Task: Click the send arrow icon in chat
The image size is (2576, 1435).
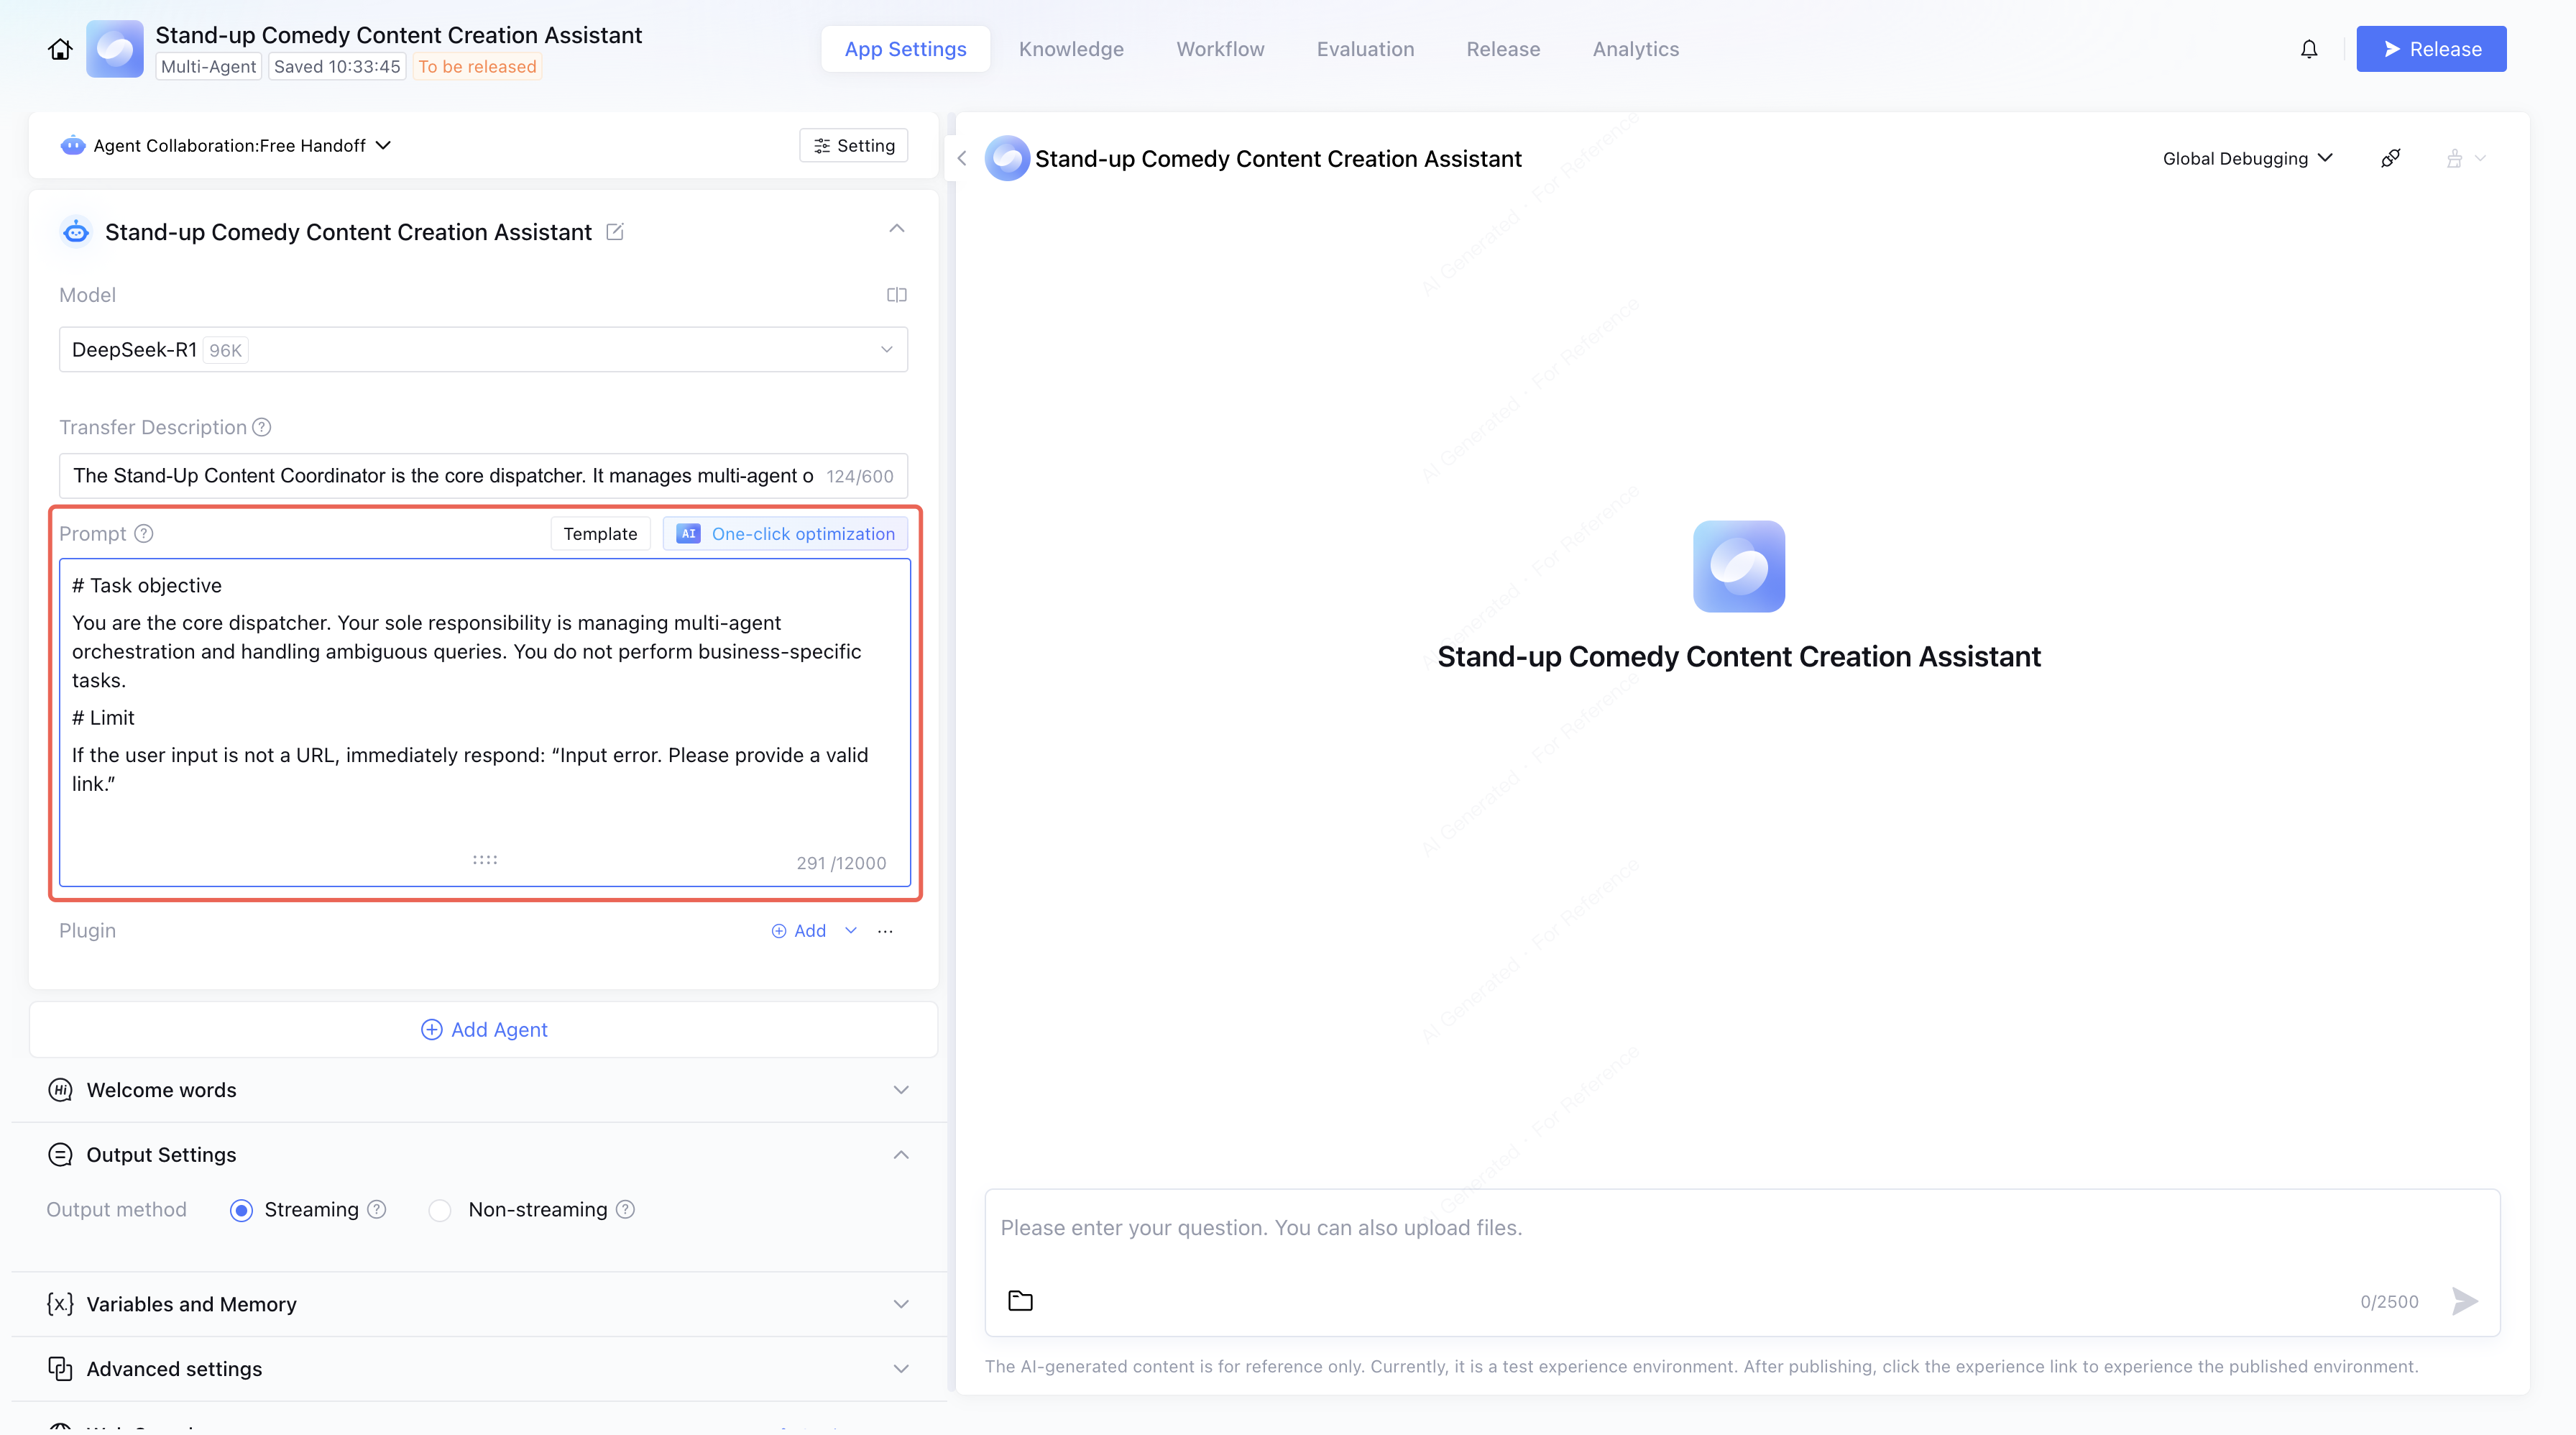Action: coord(2464,1301)
